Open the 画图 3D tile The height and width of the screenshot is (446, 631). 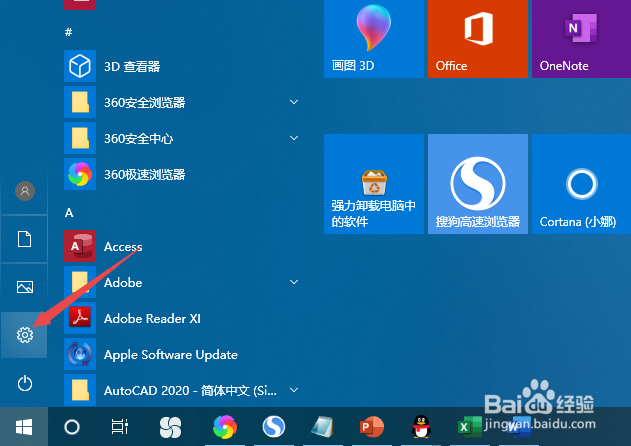374,39
